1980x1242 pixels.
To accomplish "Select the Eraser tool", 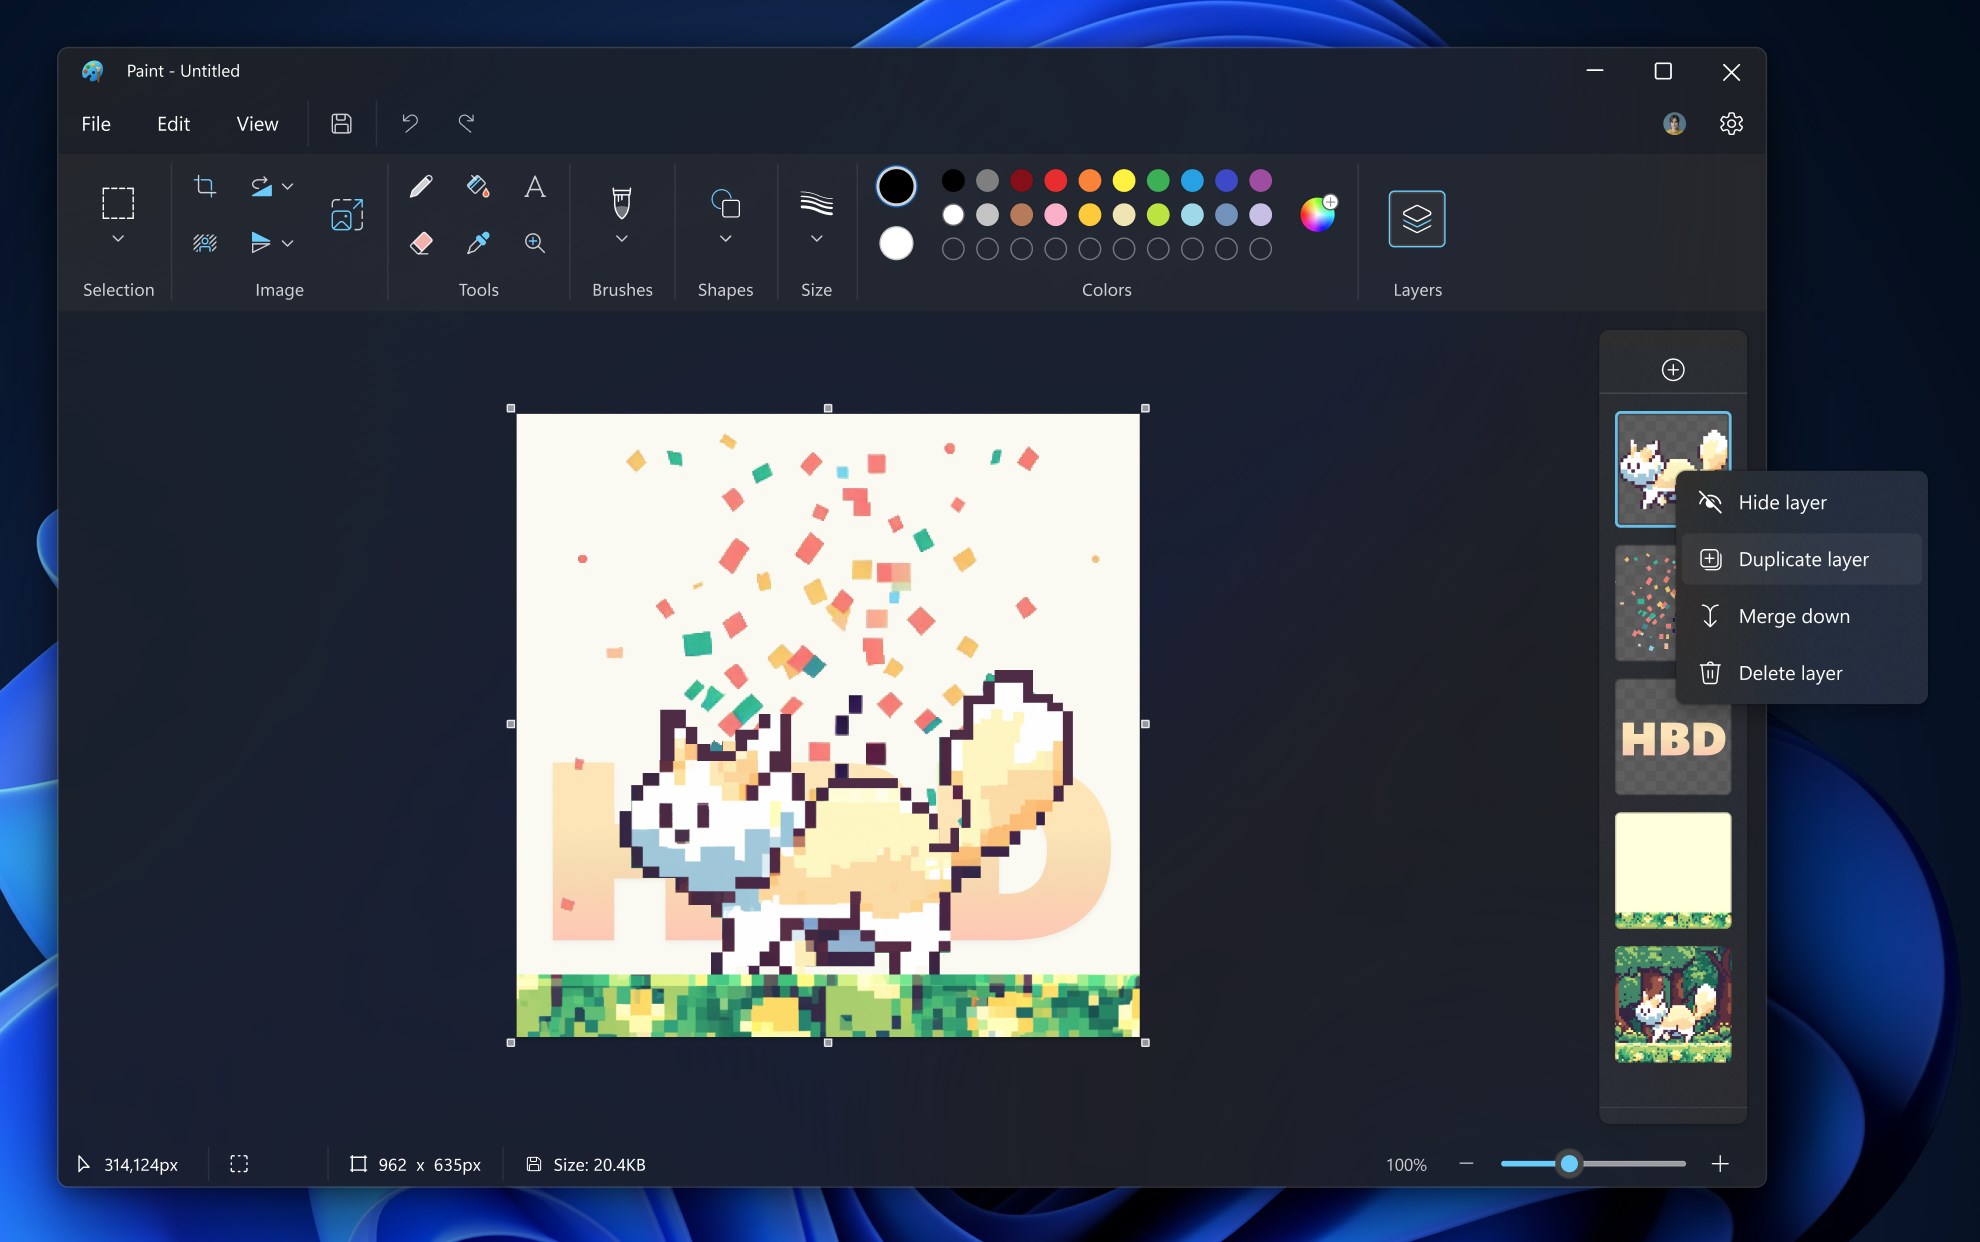I will (421, 242).
